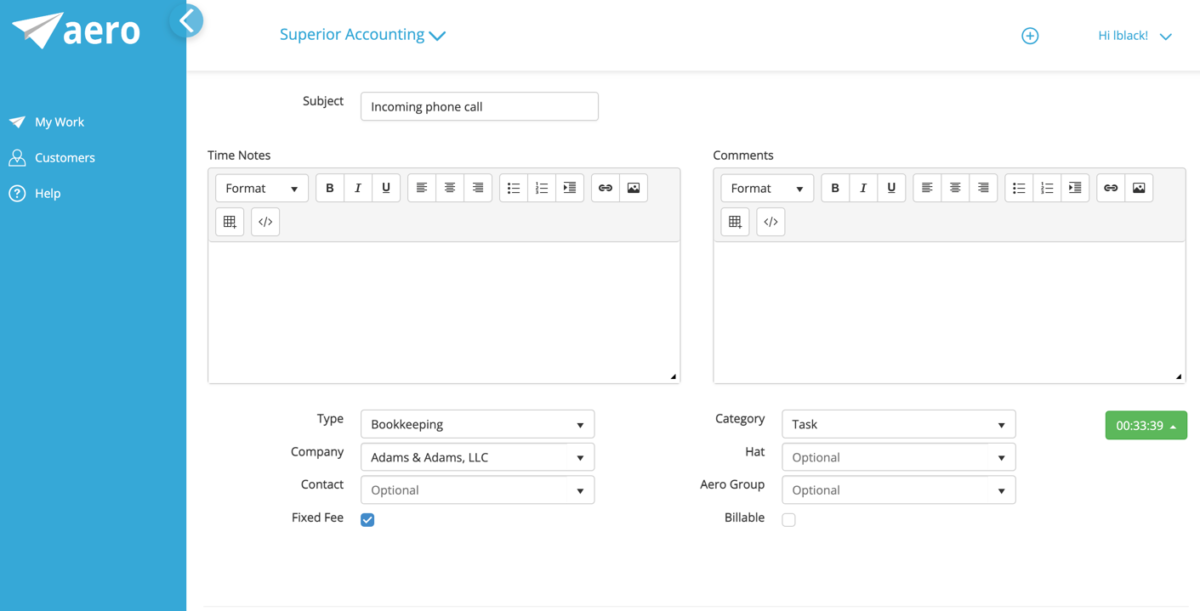Insert a table in Time Notes
Screen dimensions: 1200x611
tap(229, 221)
